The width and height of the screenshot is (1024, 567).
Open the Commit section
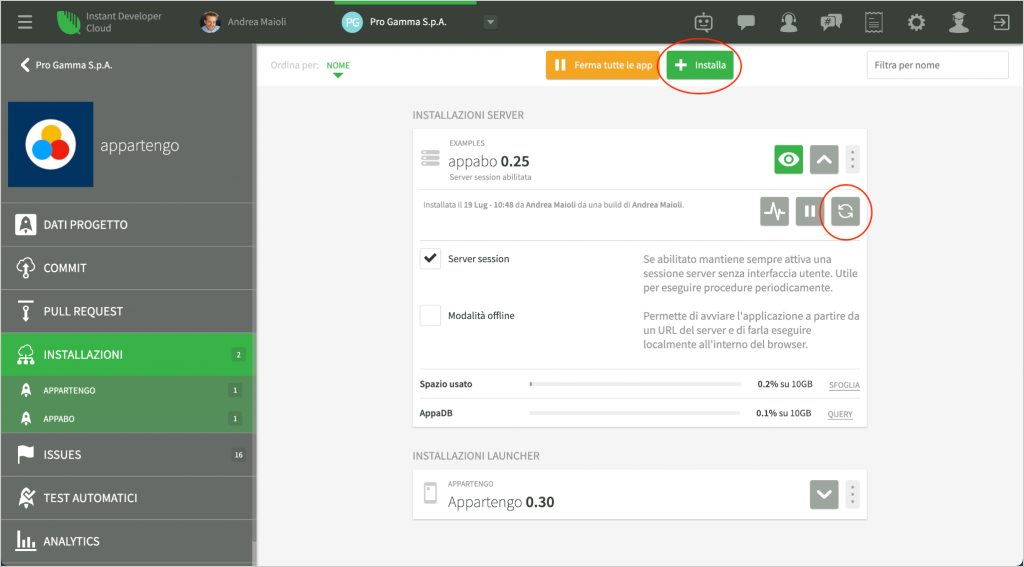127,268
